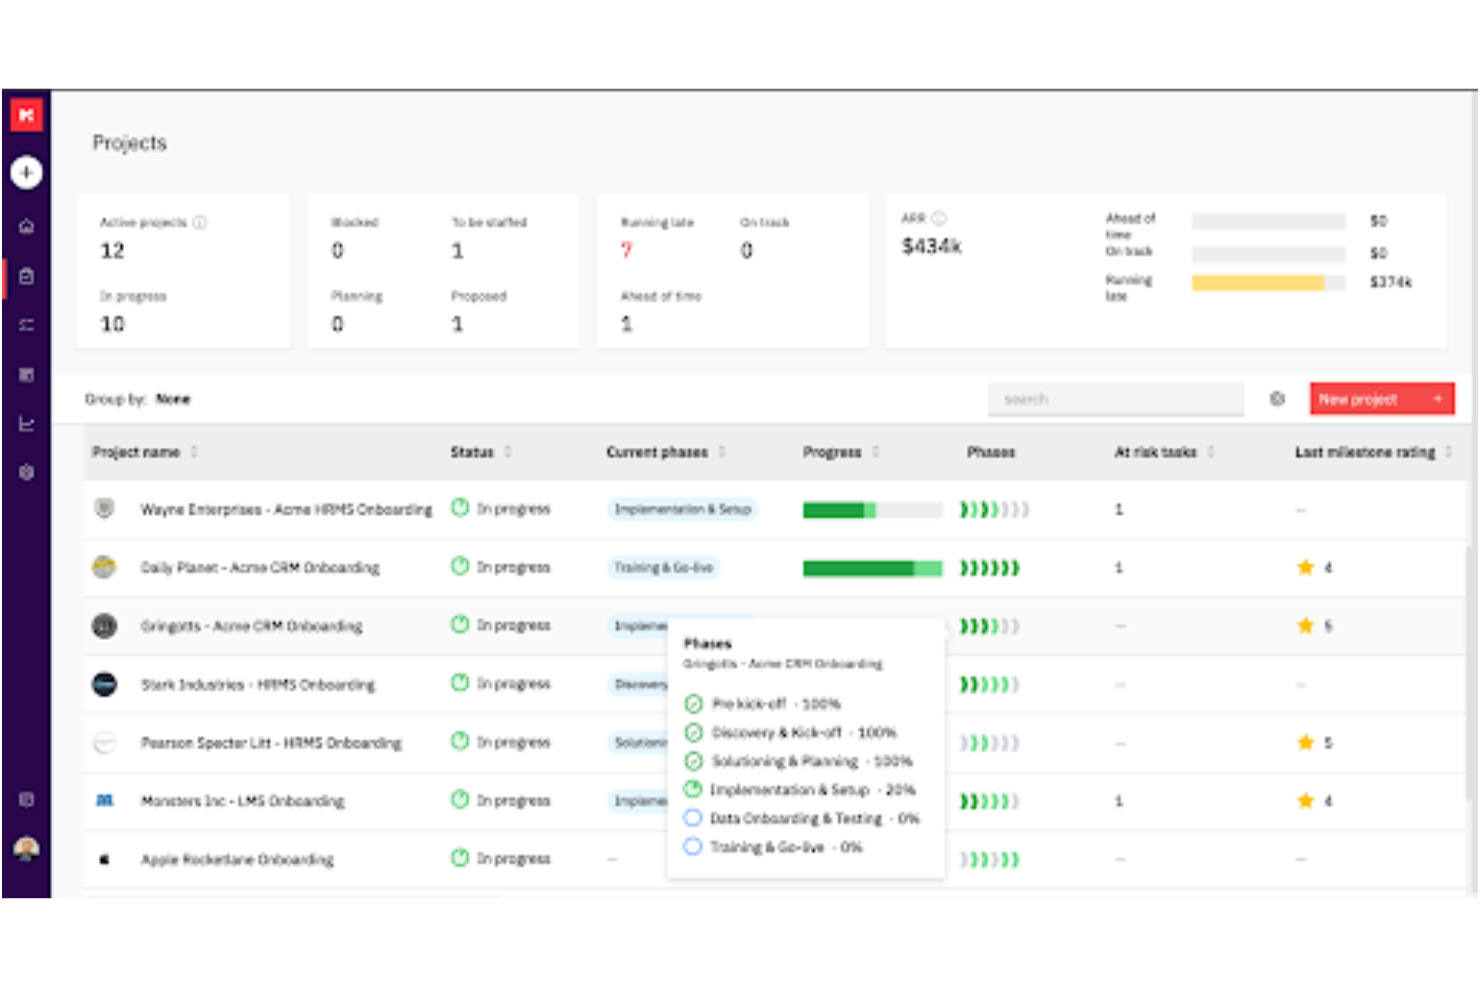Click the round plus create button in sidebar

[x=27, y=173]
